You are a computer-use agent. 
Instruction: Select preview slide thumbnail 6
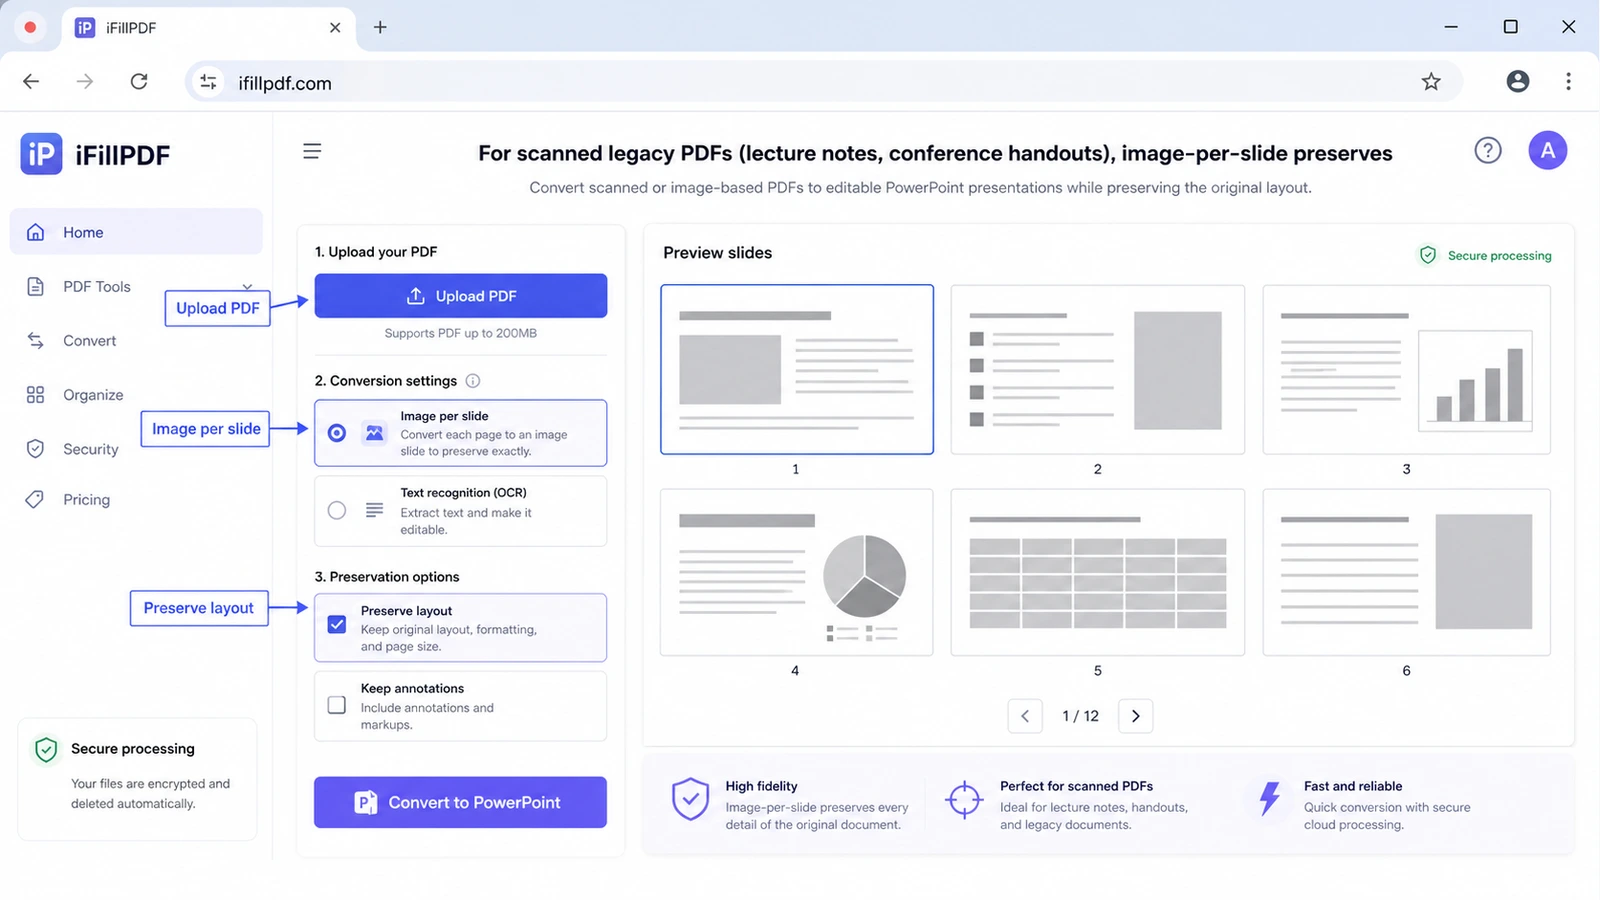[1406, 573]
